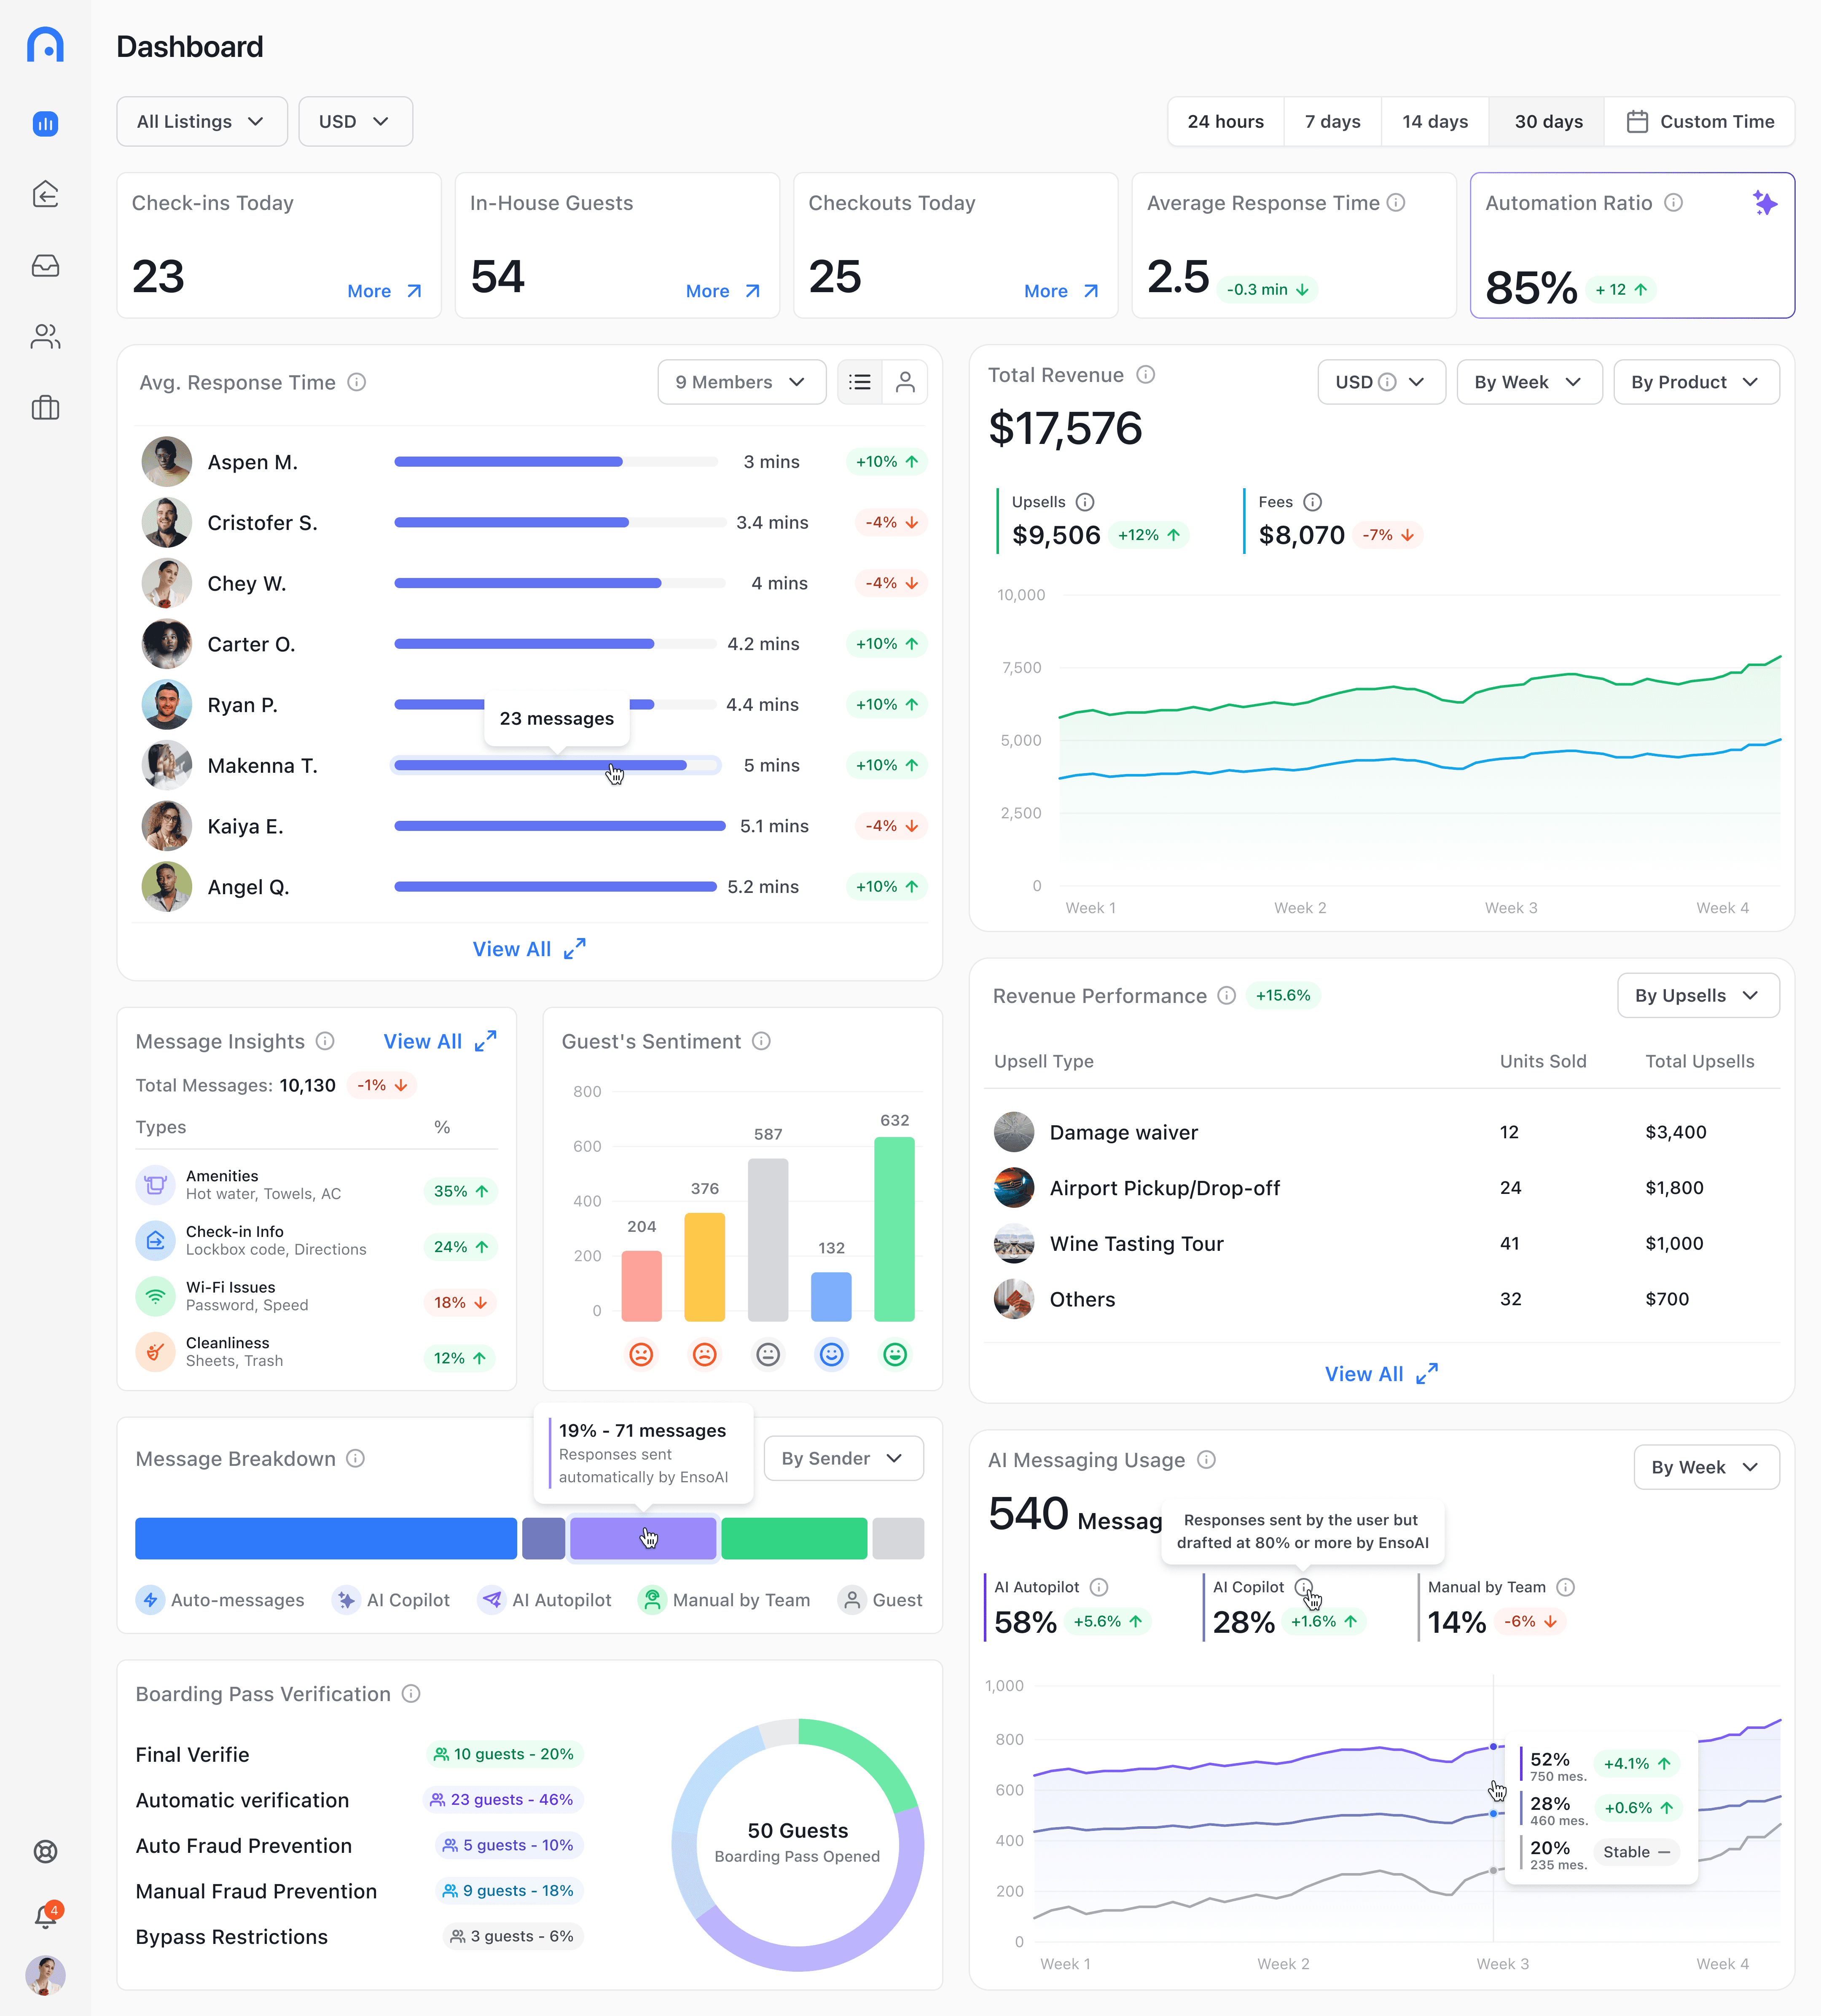Screen dimensions: 1821x2016
Task: Click the info icon next to Total Revenue
Action: pos(1145,375)
